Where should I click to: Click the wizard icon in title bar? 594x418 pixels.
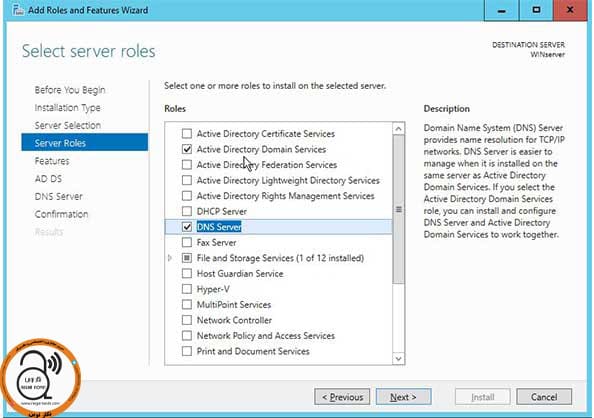click(17, 10)
